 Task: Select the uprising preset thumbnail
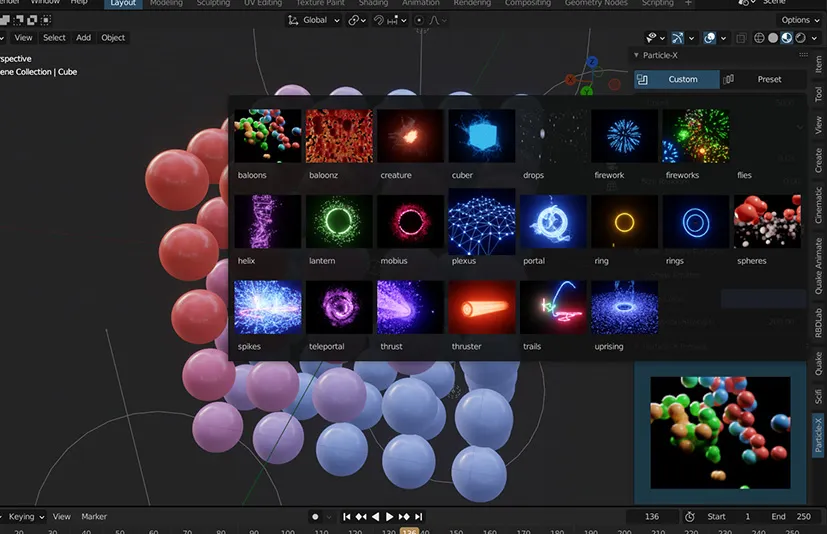tap(624, 307)
